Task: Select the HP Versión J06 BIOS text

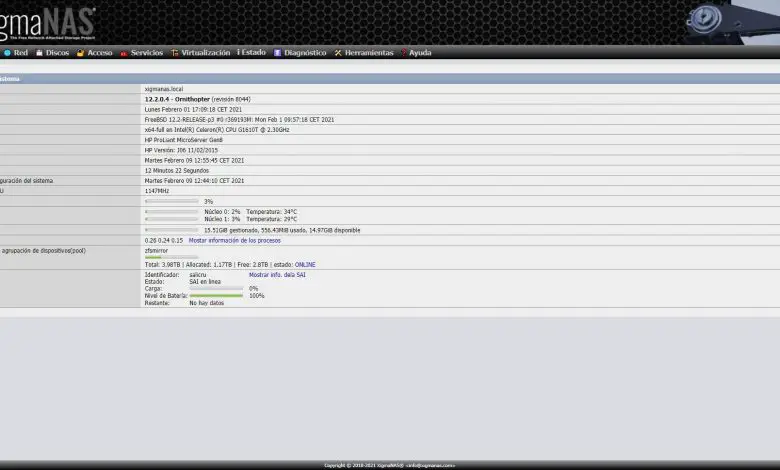Action: click(181, 150)
